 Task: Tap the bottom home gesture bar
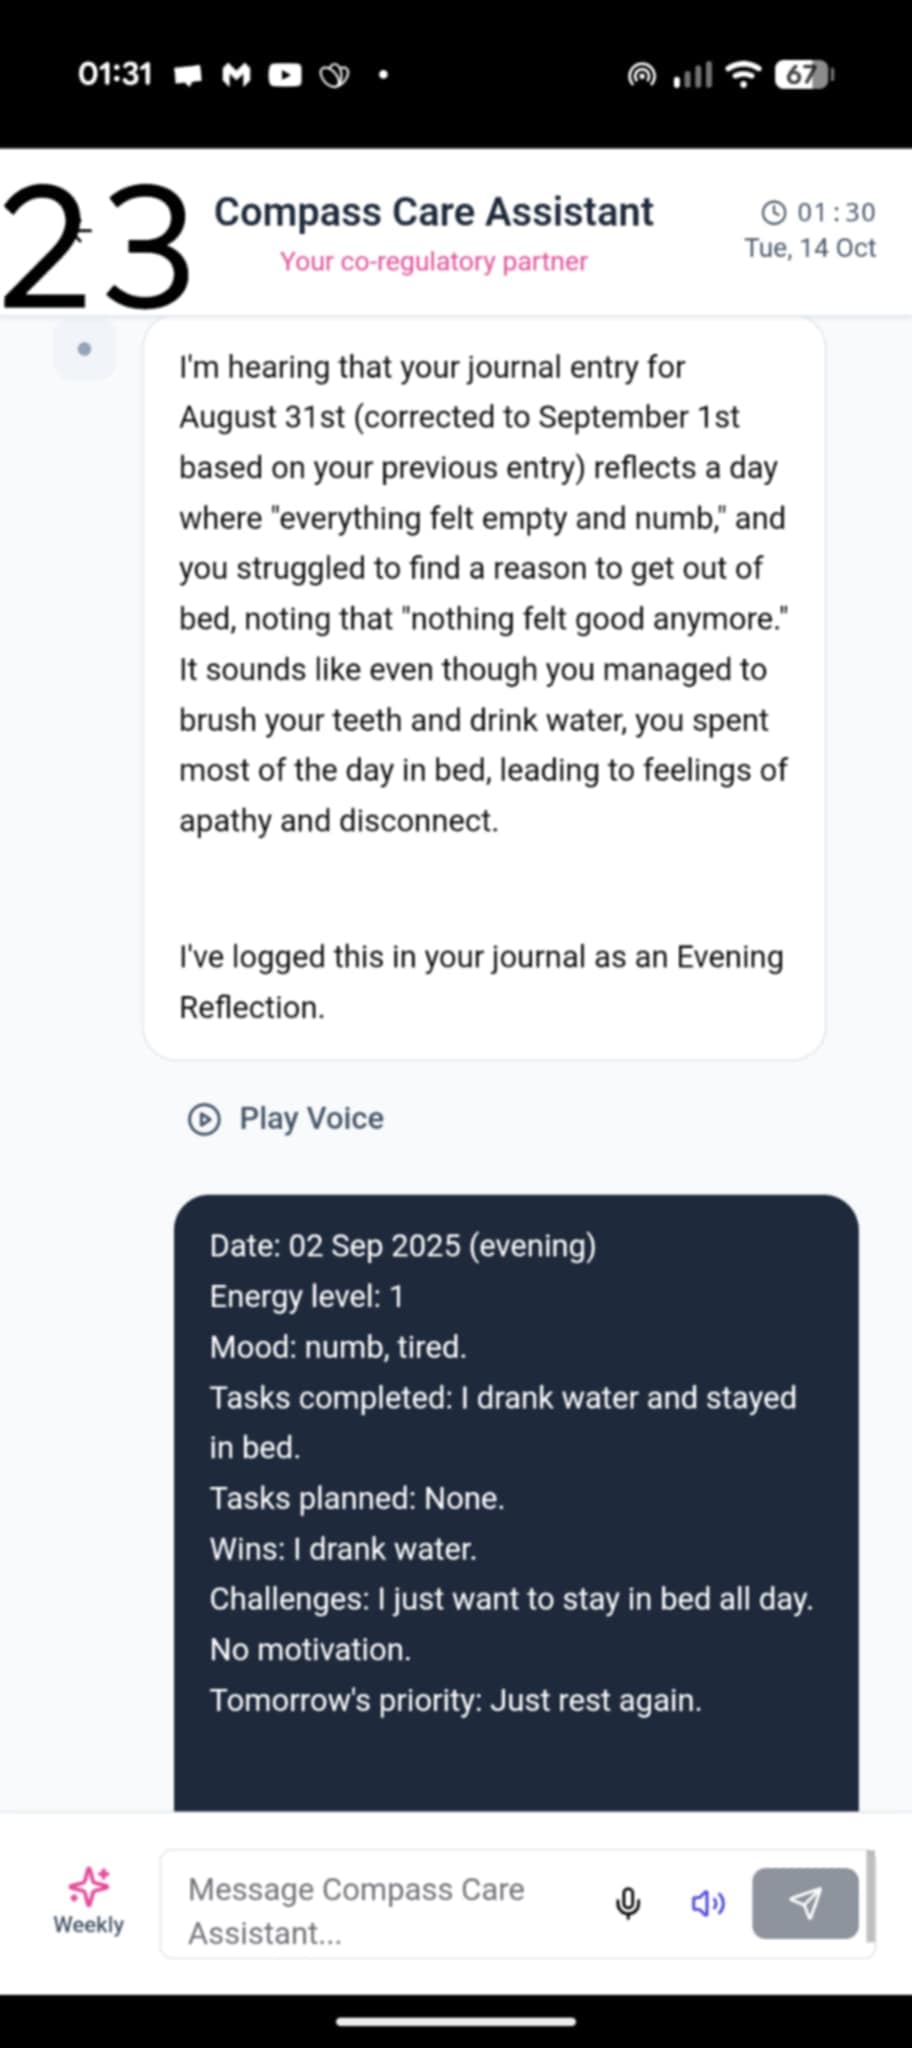456,2021
